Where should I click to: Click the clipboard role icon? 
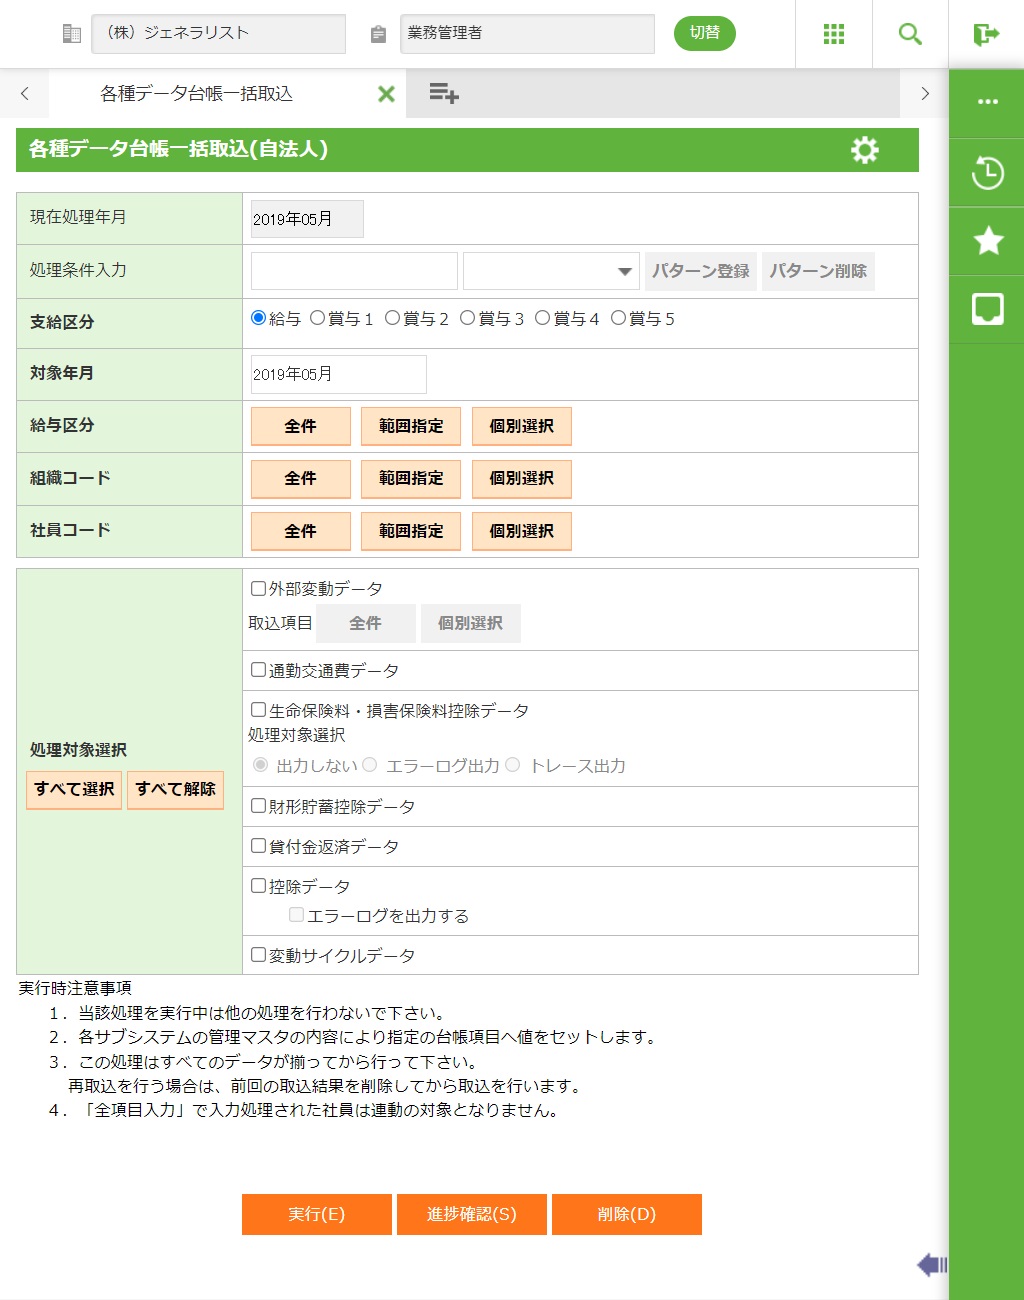378,34
